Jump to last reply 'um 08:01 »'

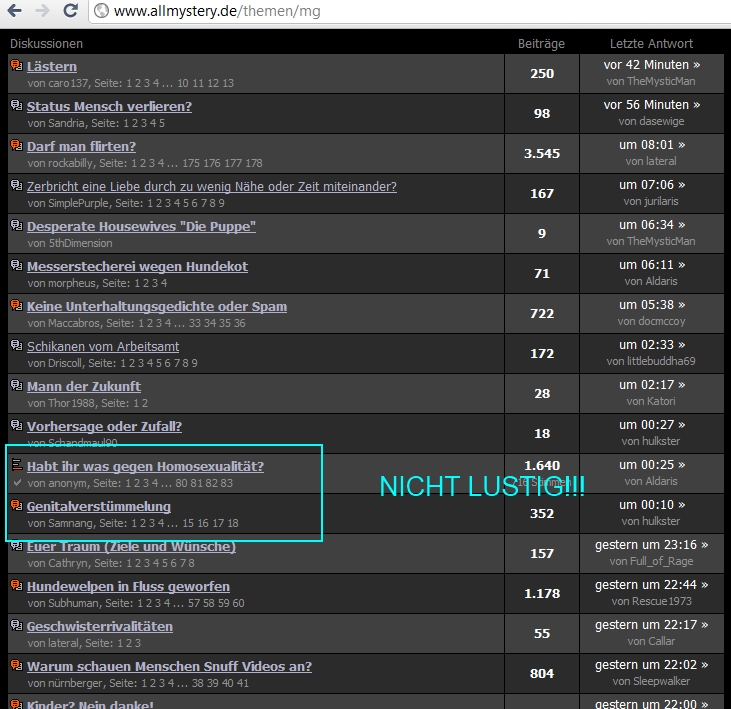tap(652, 145)
